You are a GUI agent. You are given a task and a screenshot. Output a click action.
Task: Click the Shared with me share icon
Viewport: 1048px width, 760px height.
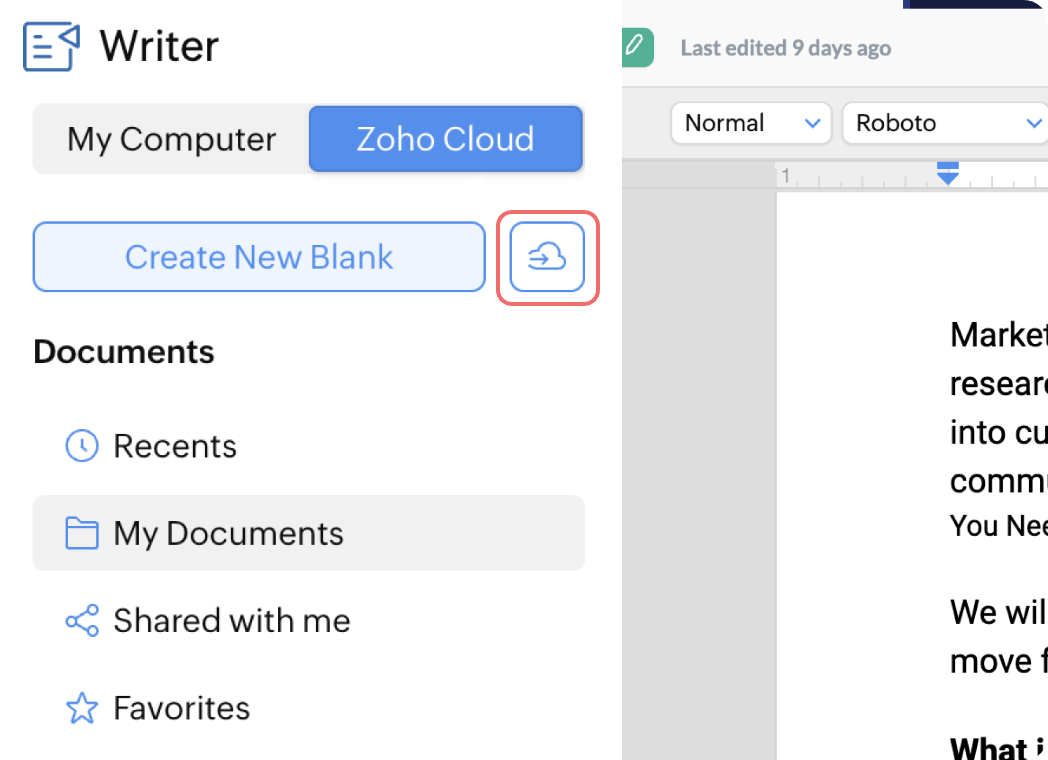[81, 621]
